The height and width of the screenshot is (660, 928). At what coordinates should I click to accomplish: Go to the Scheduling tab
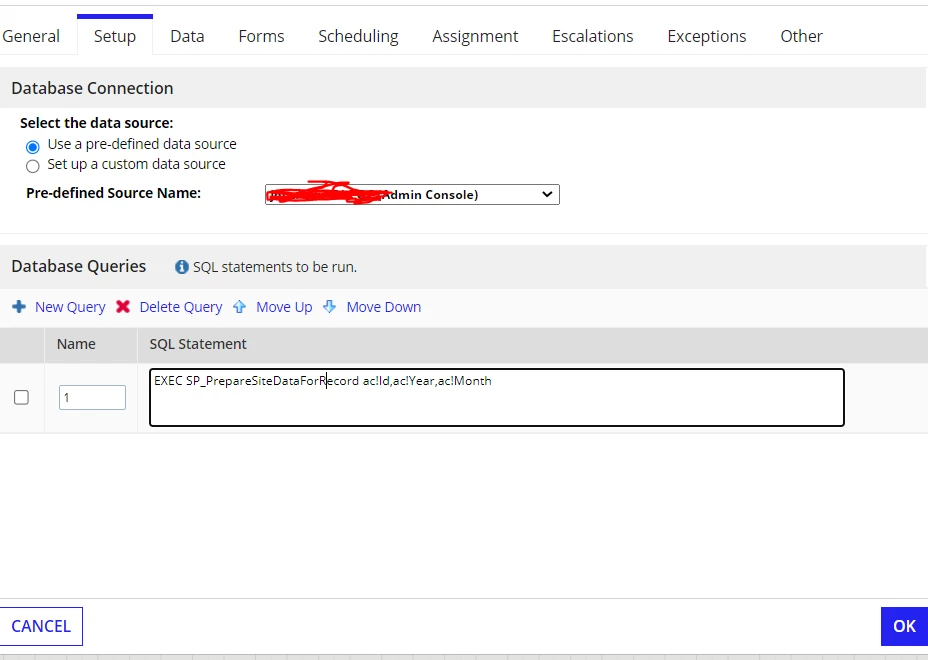[358, 36]
